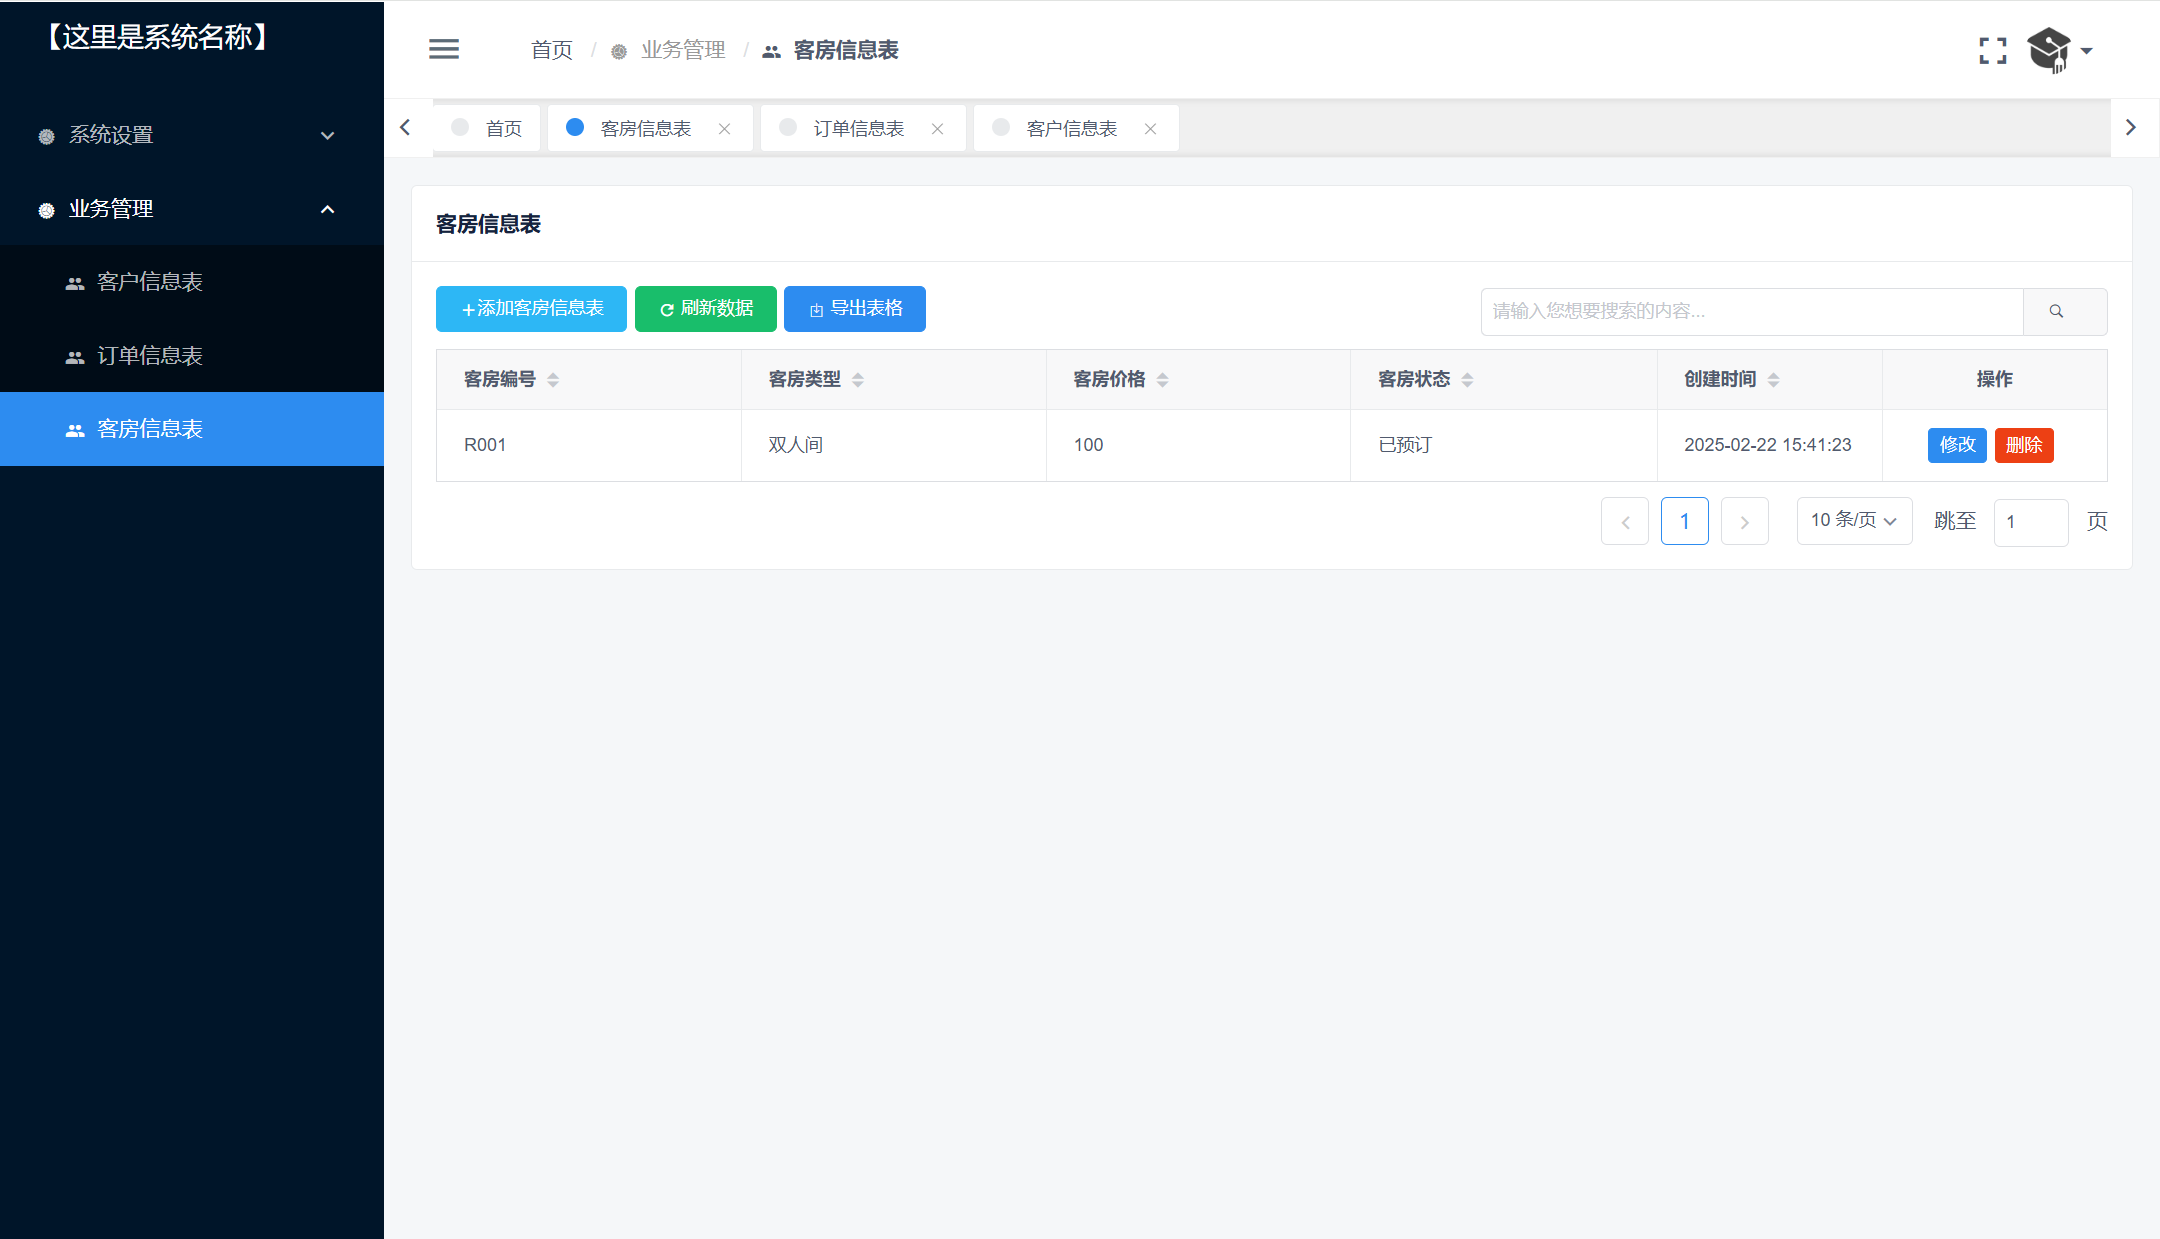Sort by 创建时间 column arrows
The width and height of the screenshot is (2160, 1239).
(x=1773, y=380)
